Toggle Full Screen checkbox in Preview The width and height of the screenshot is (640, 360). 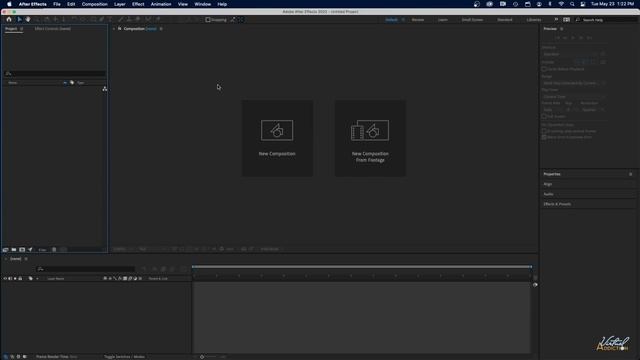click(x=544, y=116)
